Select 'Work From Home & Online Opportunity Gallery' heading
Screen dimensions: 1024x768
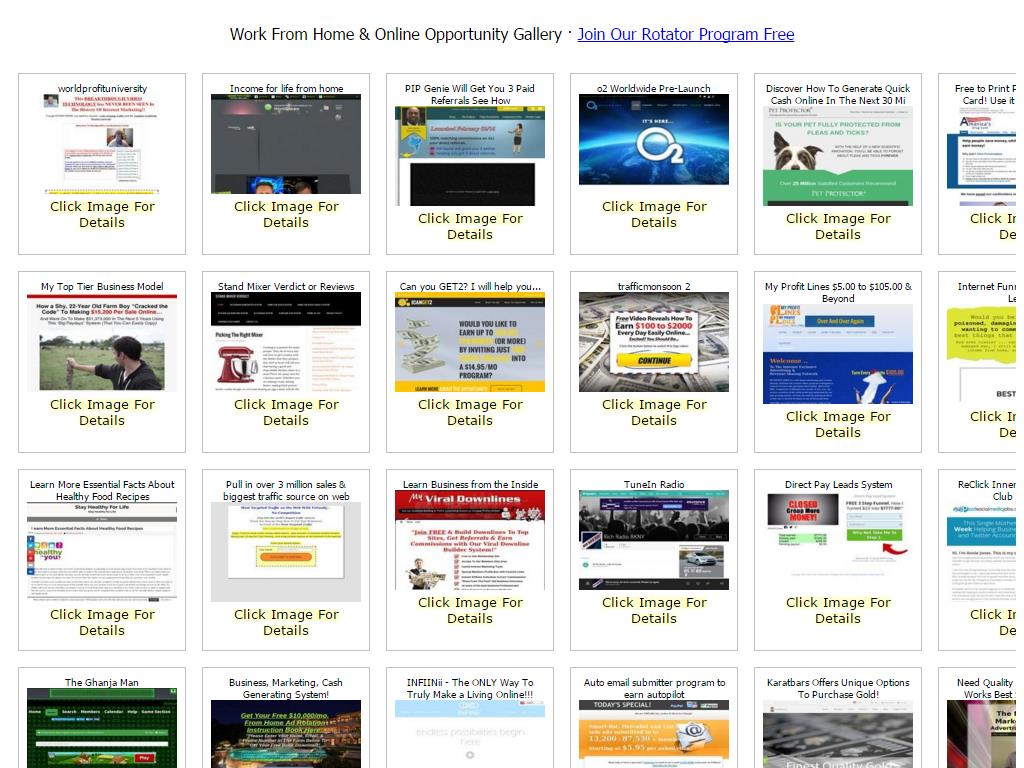pyautogui.click(x=396, y=34)
